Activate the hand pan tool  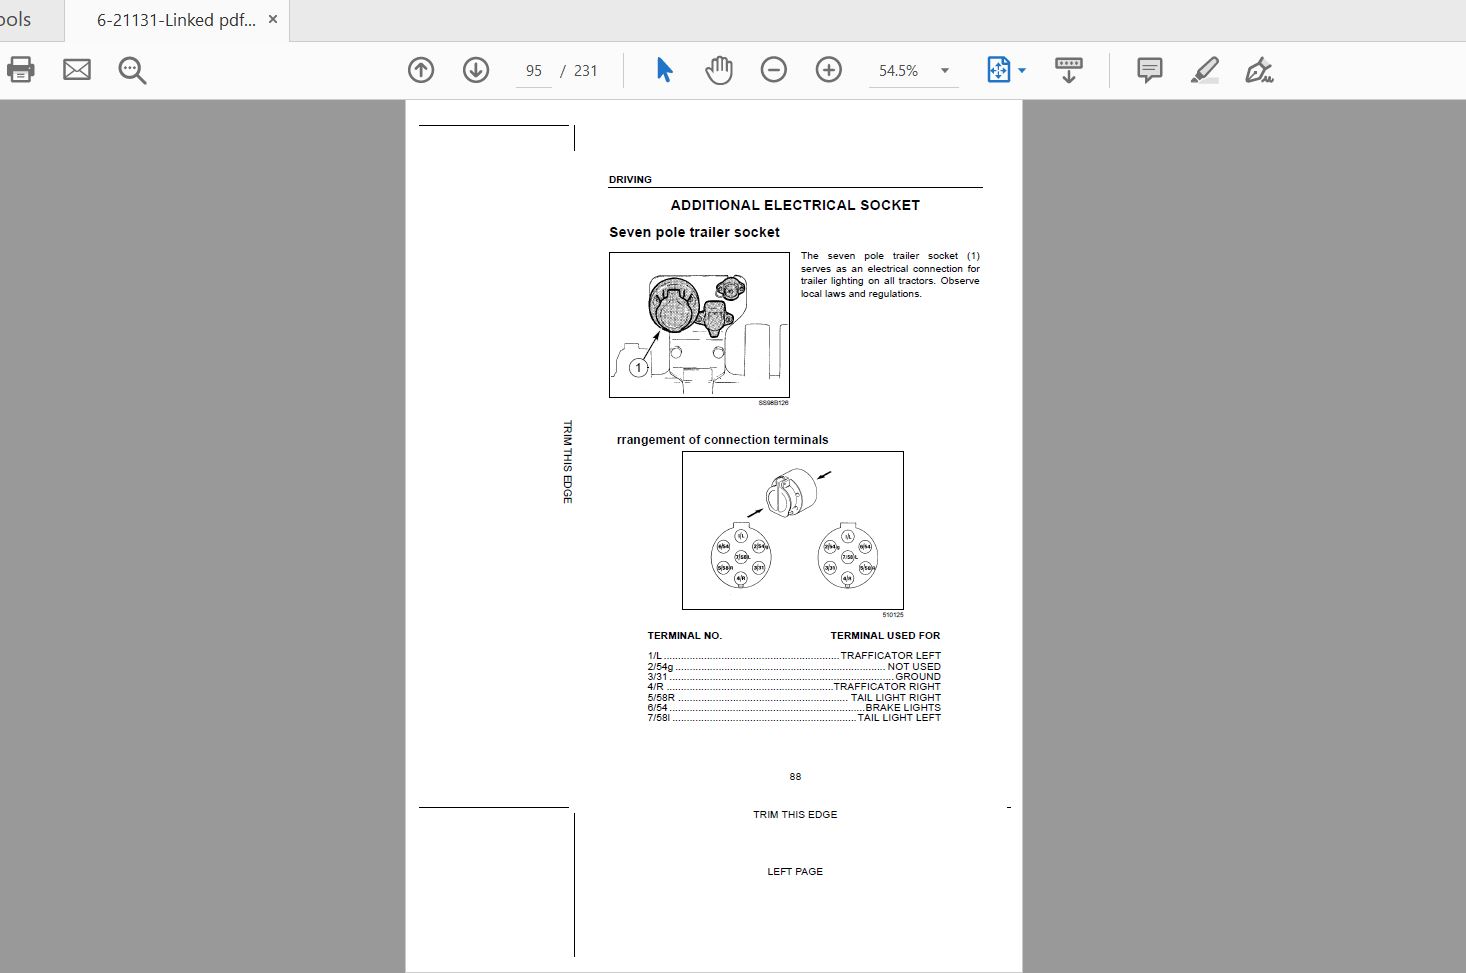719,70
